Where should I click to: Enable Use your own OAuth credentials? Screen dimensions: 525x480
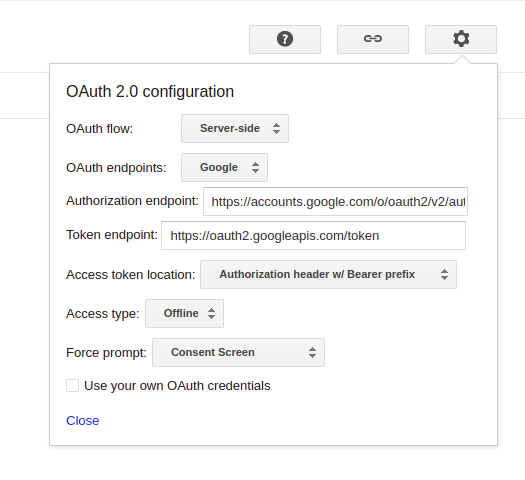72,385
